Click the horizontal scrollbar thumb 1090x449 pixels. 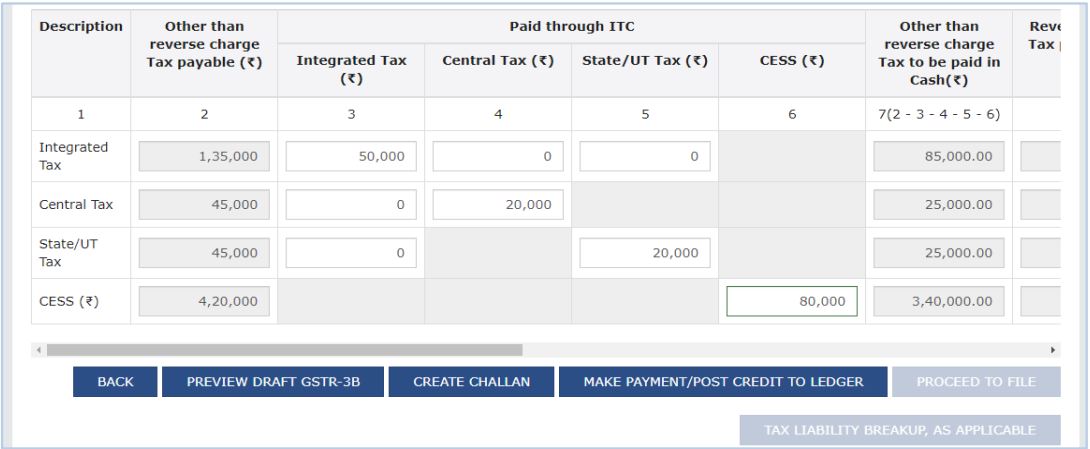[x=285, y=351]
